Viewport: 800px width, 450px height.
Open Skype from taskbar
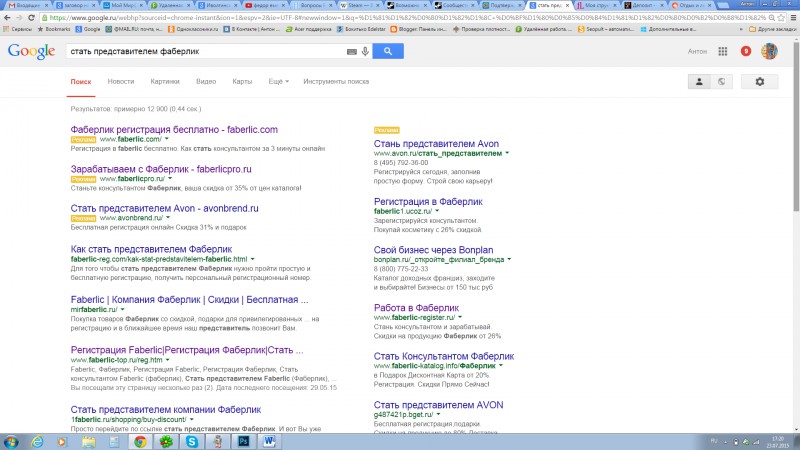tap(192, 442)
